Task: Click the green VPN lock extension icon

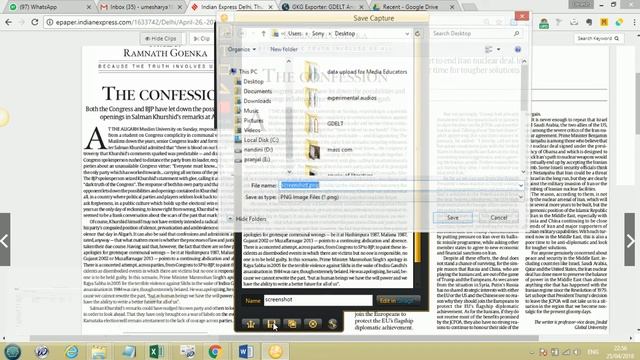Action: (x=544, y=23)
